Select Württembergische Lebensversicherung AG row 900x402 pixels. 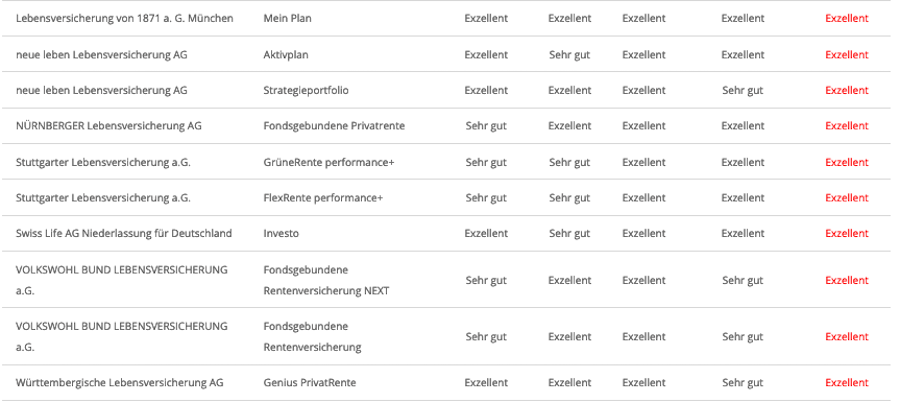tap(450, 382)
